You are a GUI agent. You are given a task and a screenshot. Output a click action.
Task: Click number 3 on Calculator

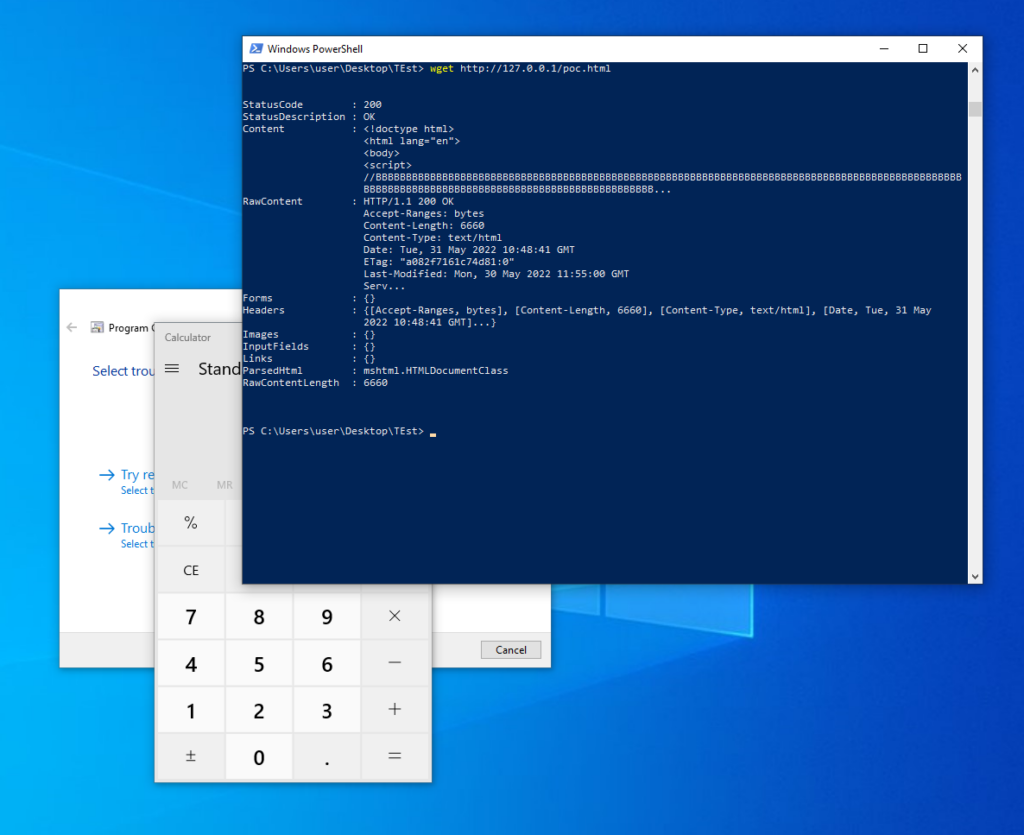pyautogui.click(x=327, y=710)
